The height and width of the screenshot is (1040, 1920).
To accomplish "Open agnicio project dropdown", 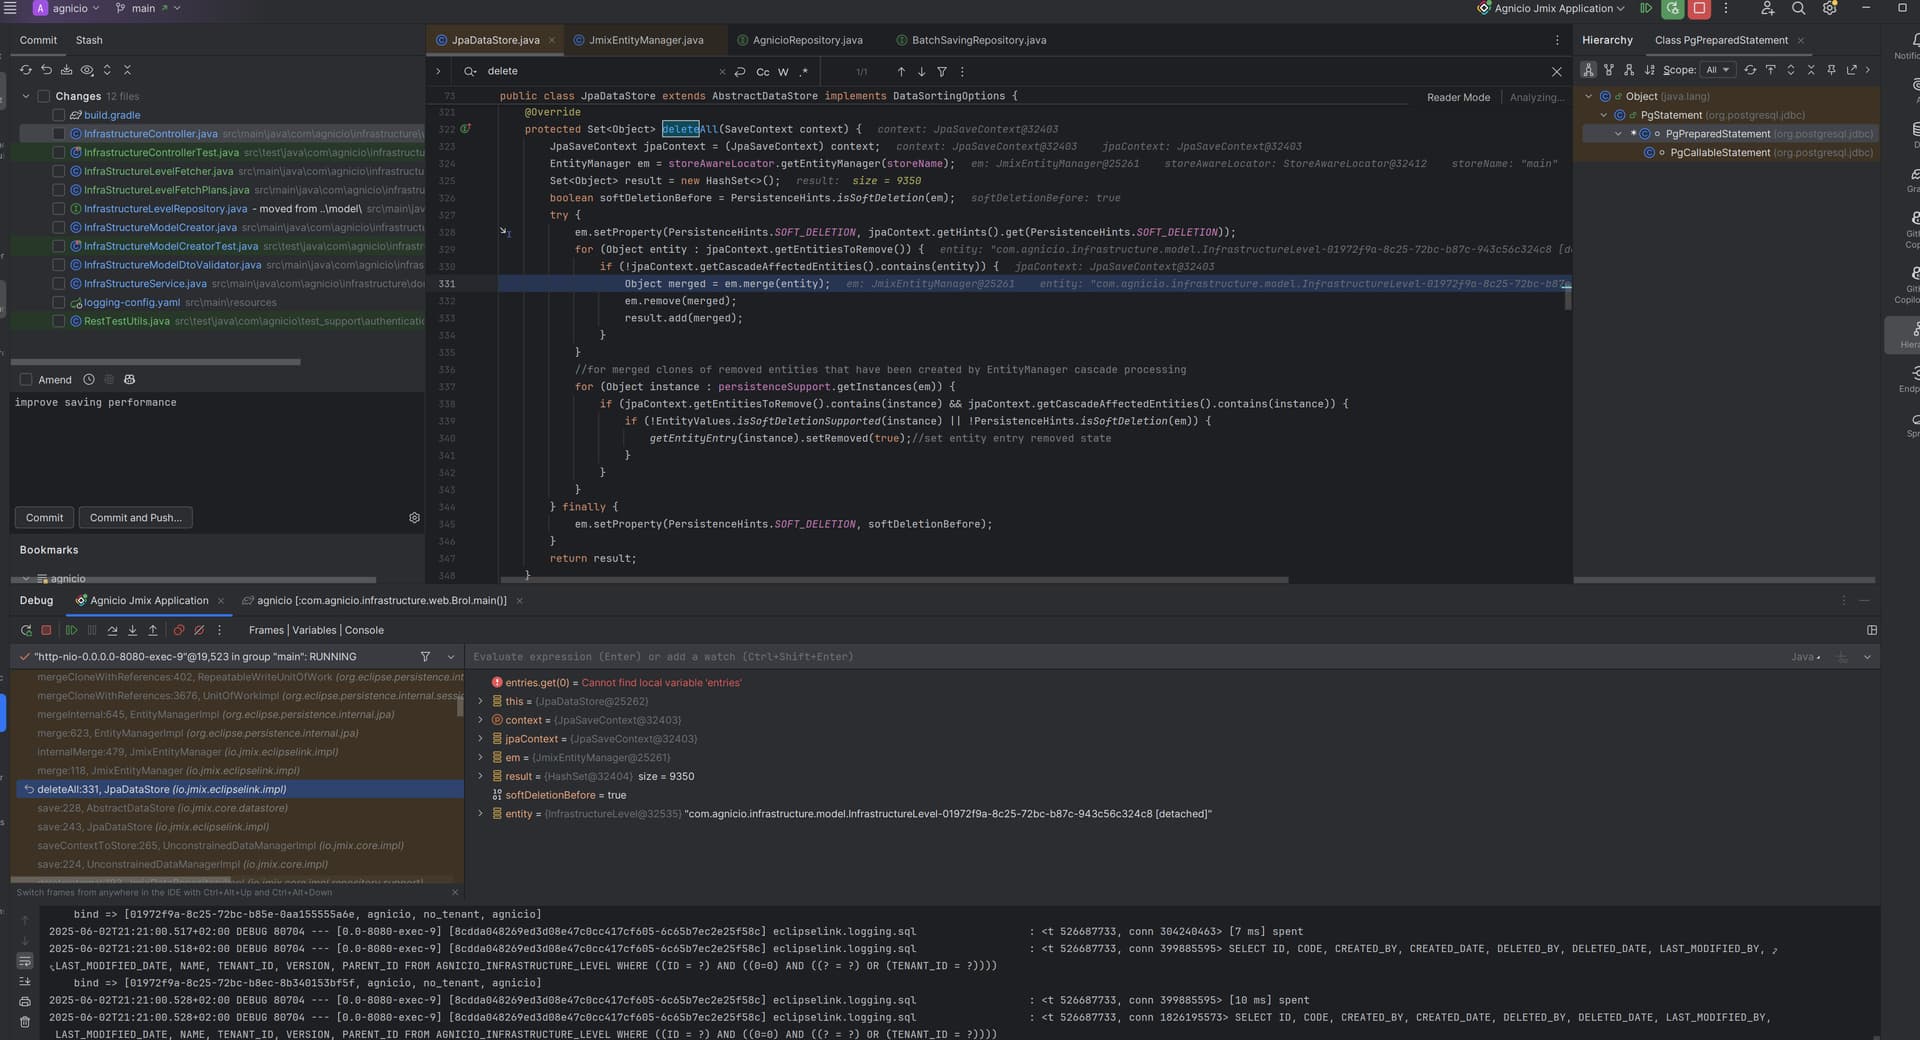I will [x=67, y=8].
